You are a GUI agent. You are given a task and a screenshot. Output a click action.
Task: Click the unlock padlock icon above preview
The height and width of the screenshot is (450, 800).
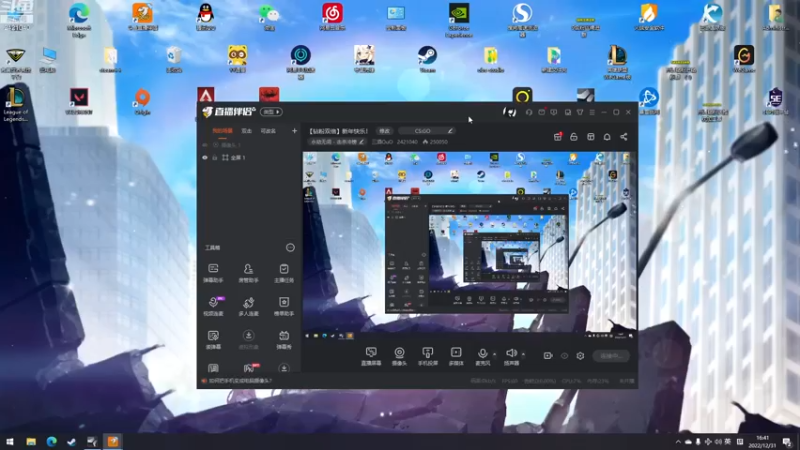pos(573,137)
